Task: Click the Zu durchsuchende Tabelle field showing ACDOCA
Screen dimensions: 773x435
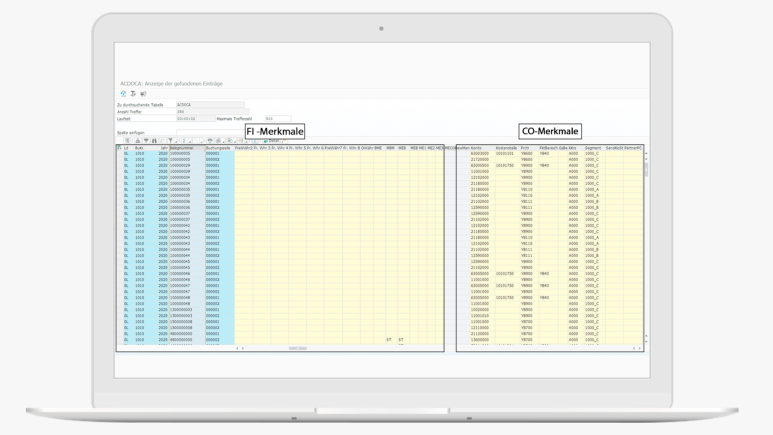Action: coord(208,104)
